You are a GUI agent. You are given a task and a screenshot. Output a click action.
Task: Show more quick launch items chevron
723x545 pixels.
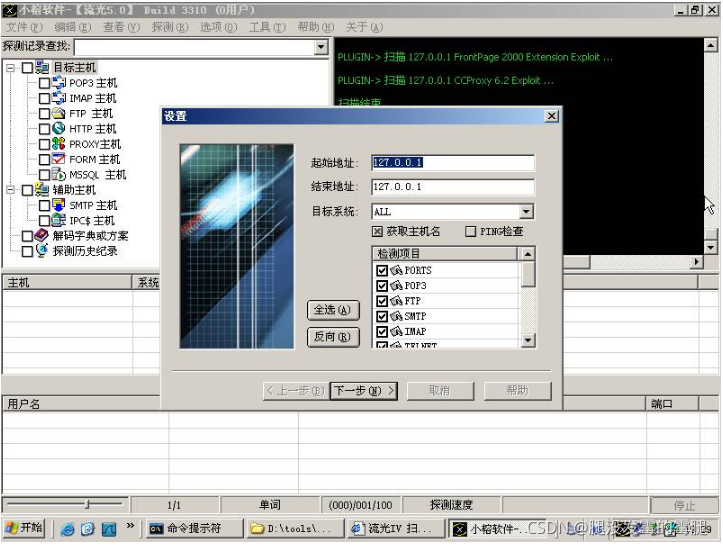point(130,525)
